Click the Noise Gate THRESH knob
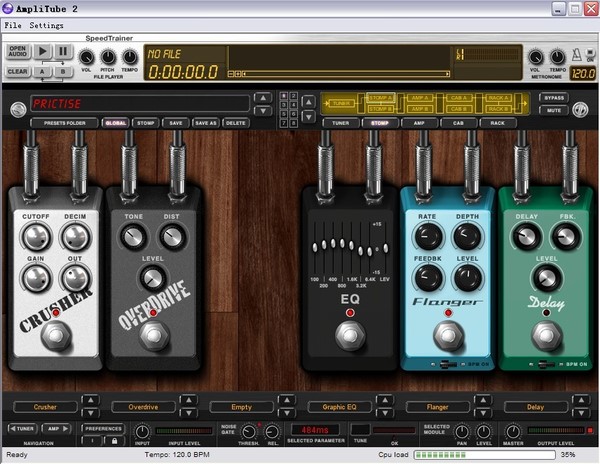Viewport: 600px width, 464px height. (x=248, y=432)
